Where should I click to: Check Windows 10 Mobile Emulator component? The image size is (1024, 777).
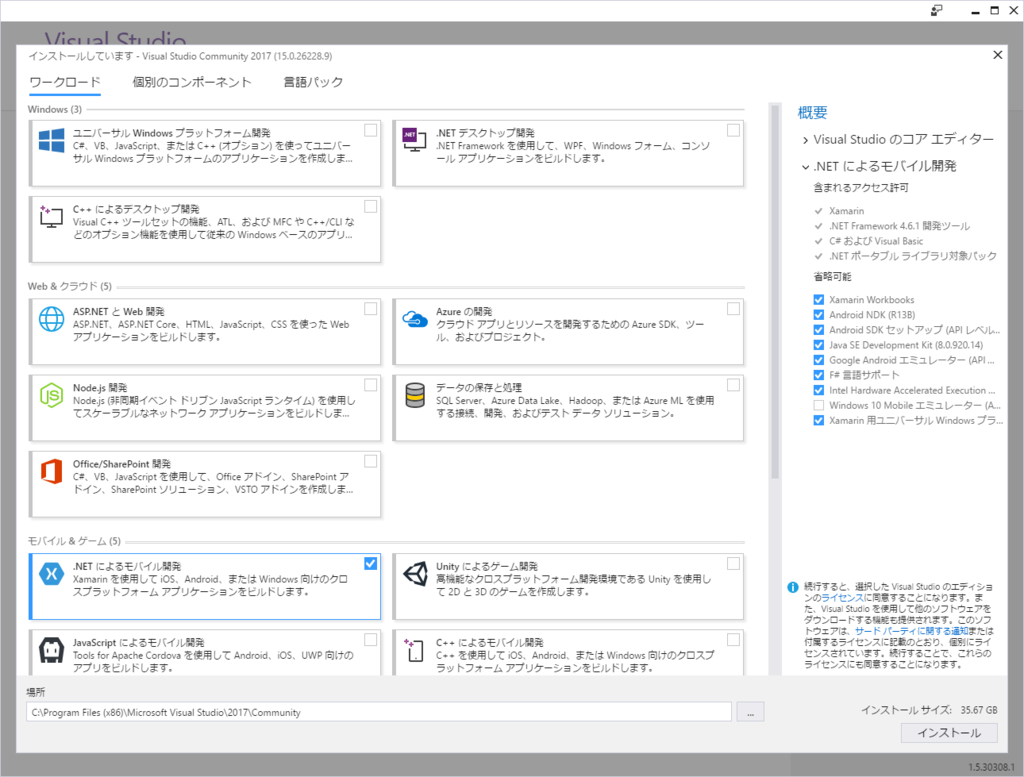(818, 405)
